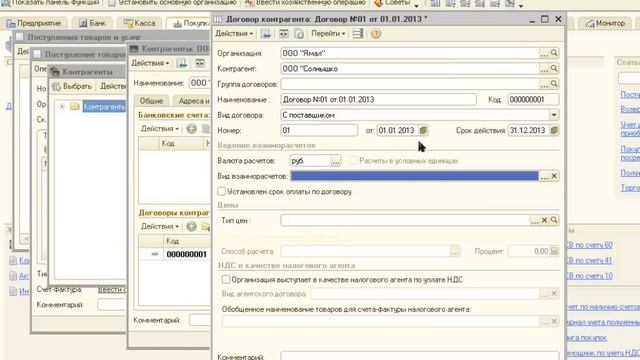Switch to the Касса tab

click(x=139, y=23)
